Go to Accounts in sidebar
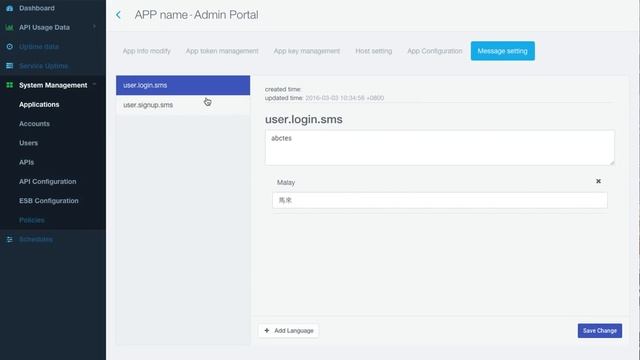Viewport: 640px width, 360px height. 34,124
